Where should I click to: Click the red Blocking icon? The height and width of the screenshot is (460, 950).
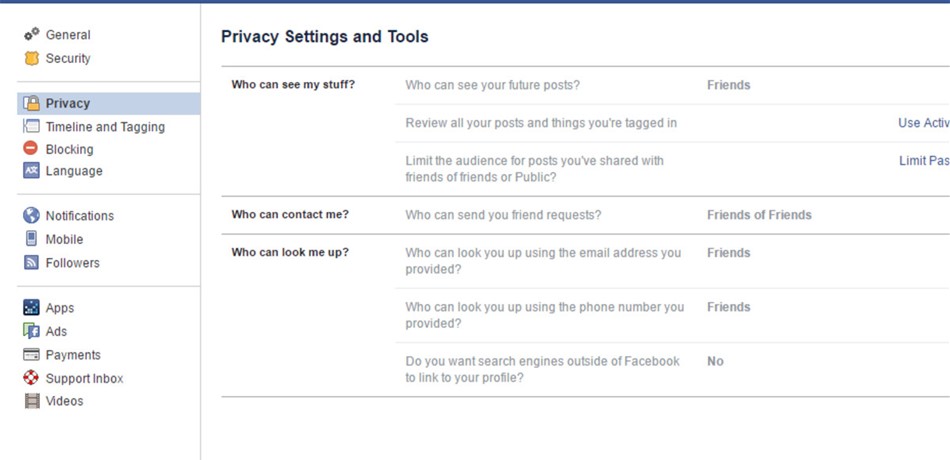[x=31, y=148]
